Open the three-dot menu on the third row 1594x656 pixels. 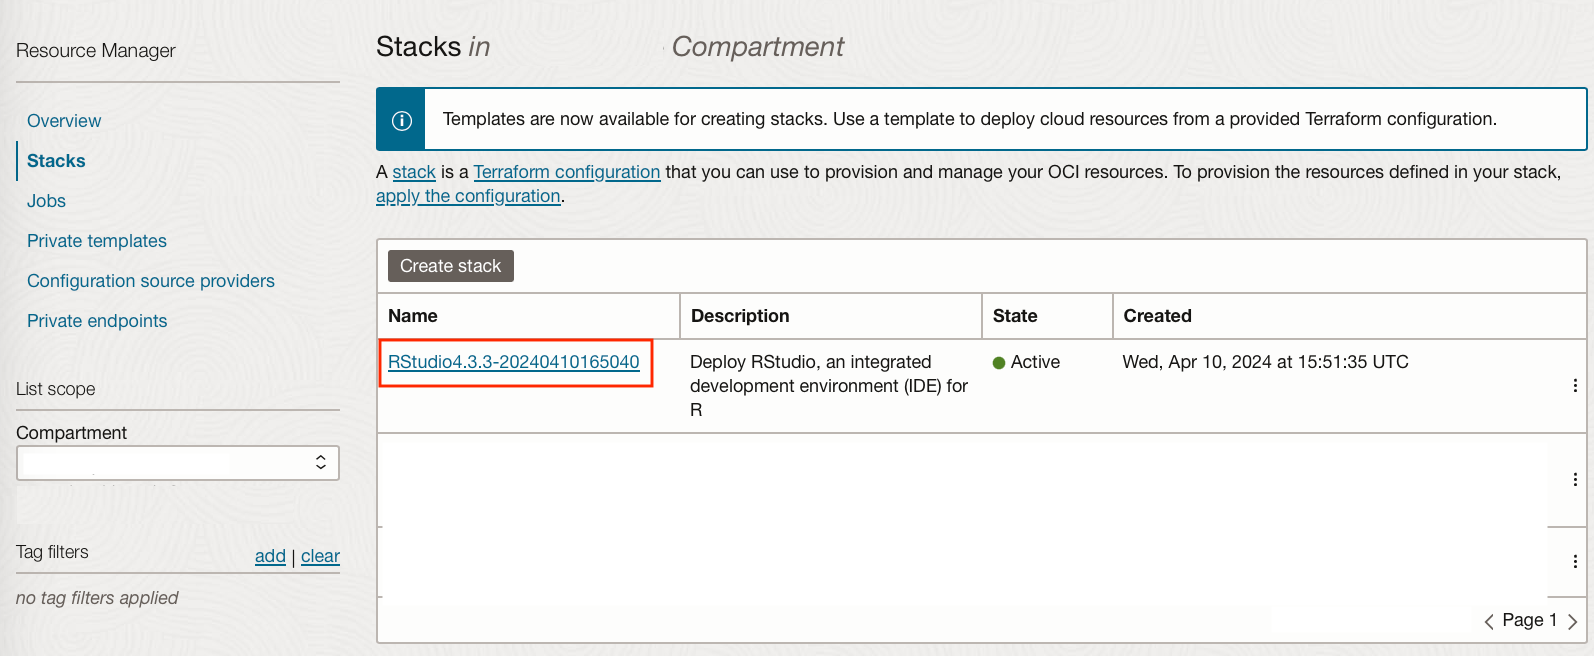[x=1575, y=562]
